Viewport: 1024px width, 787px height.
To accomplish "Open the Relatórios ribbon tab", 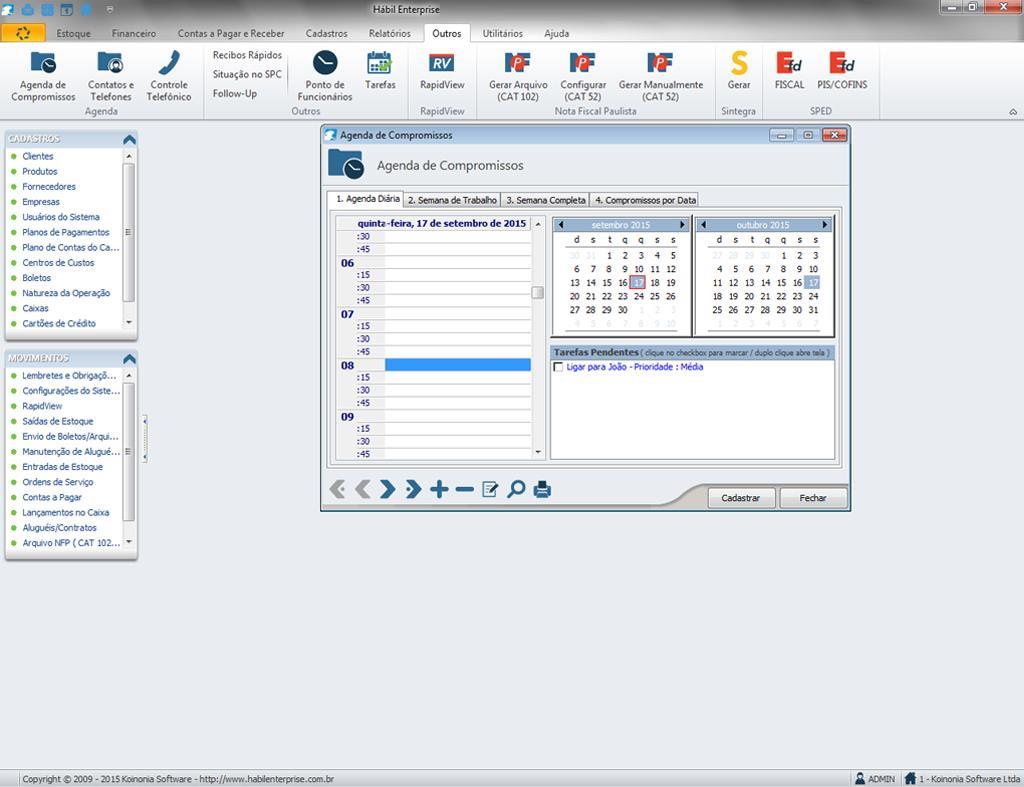I will coord(389,33).
